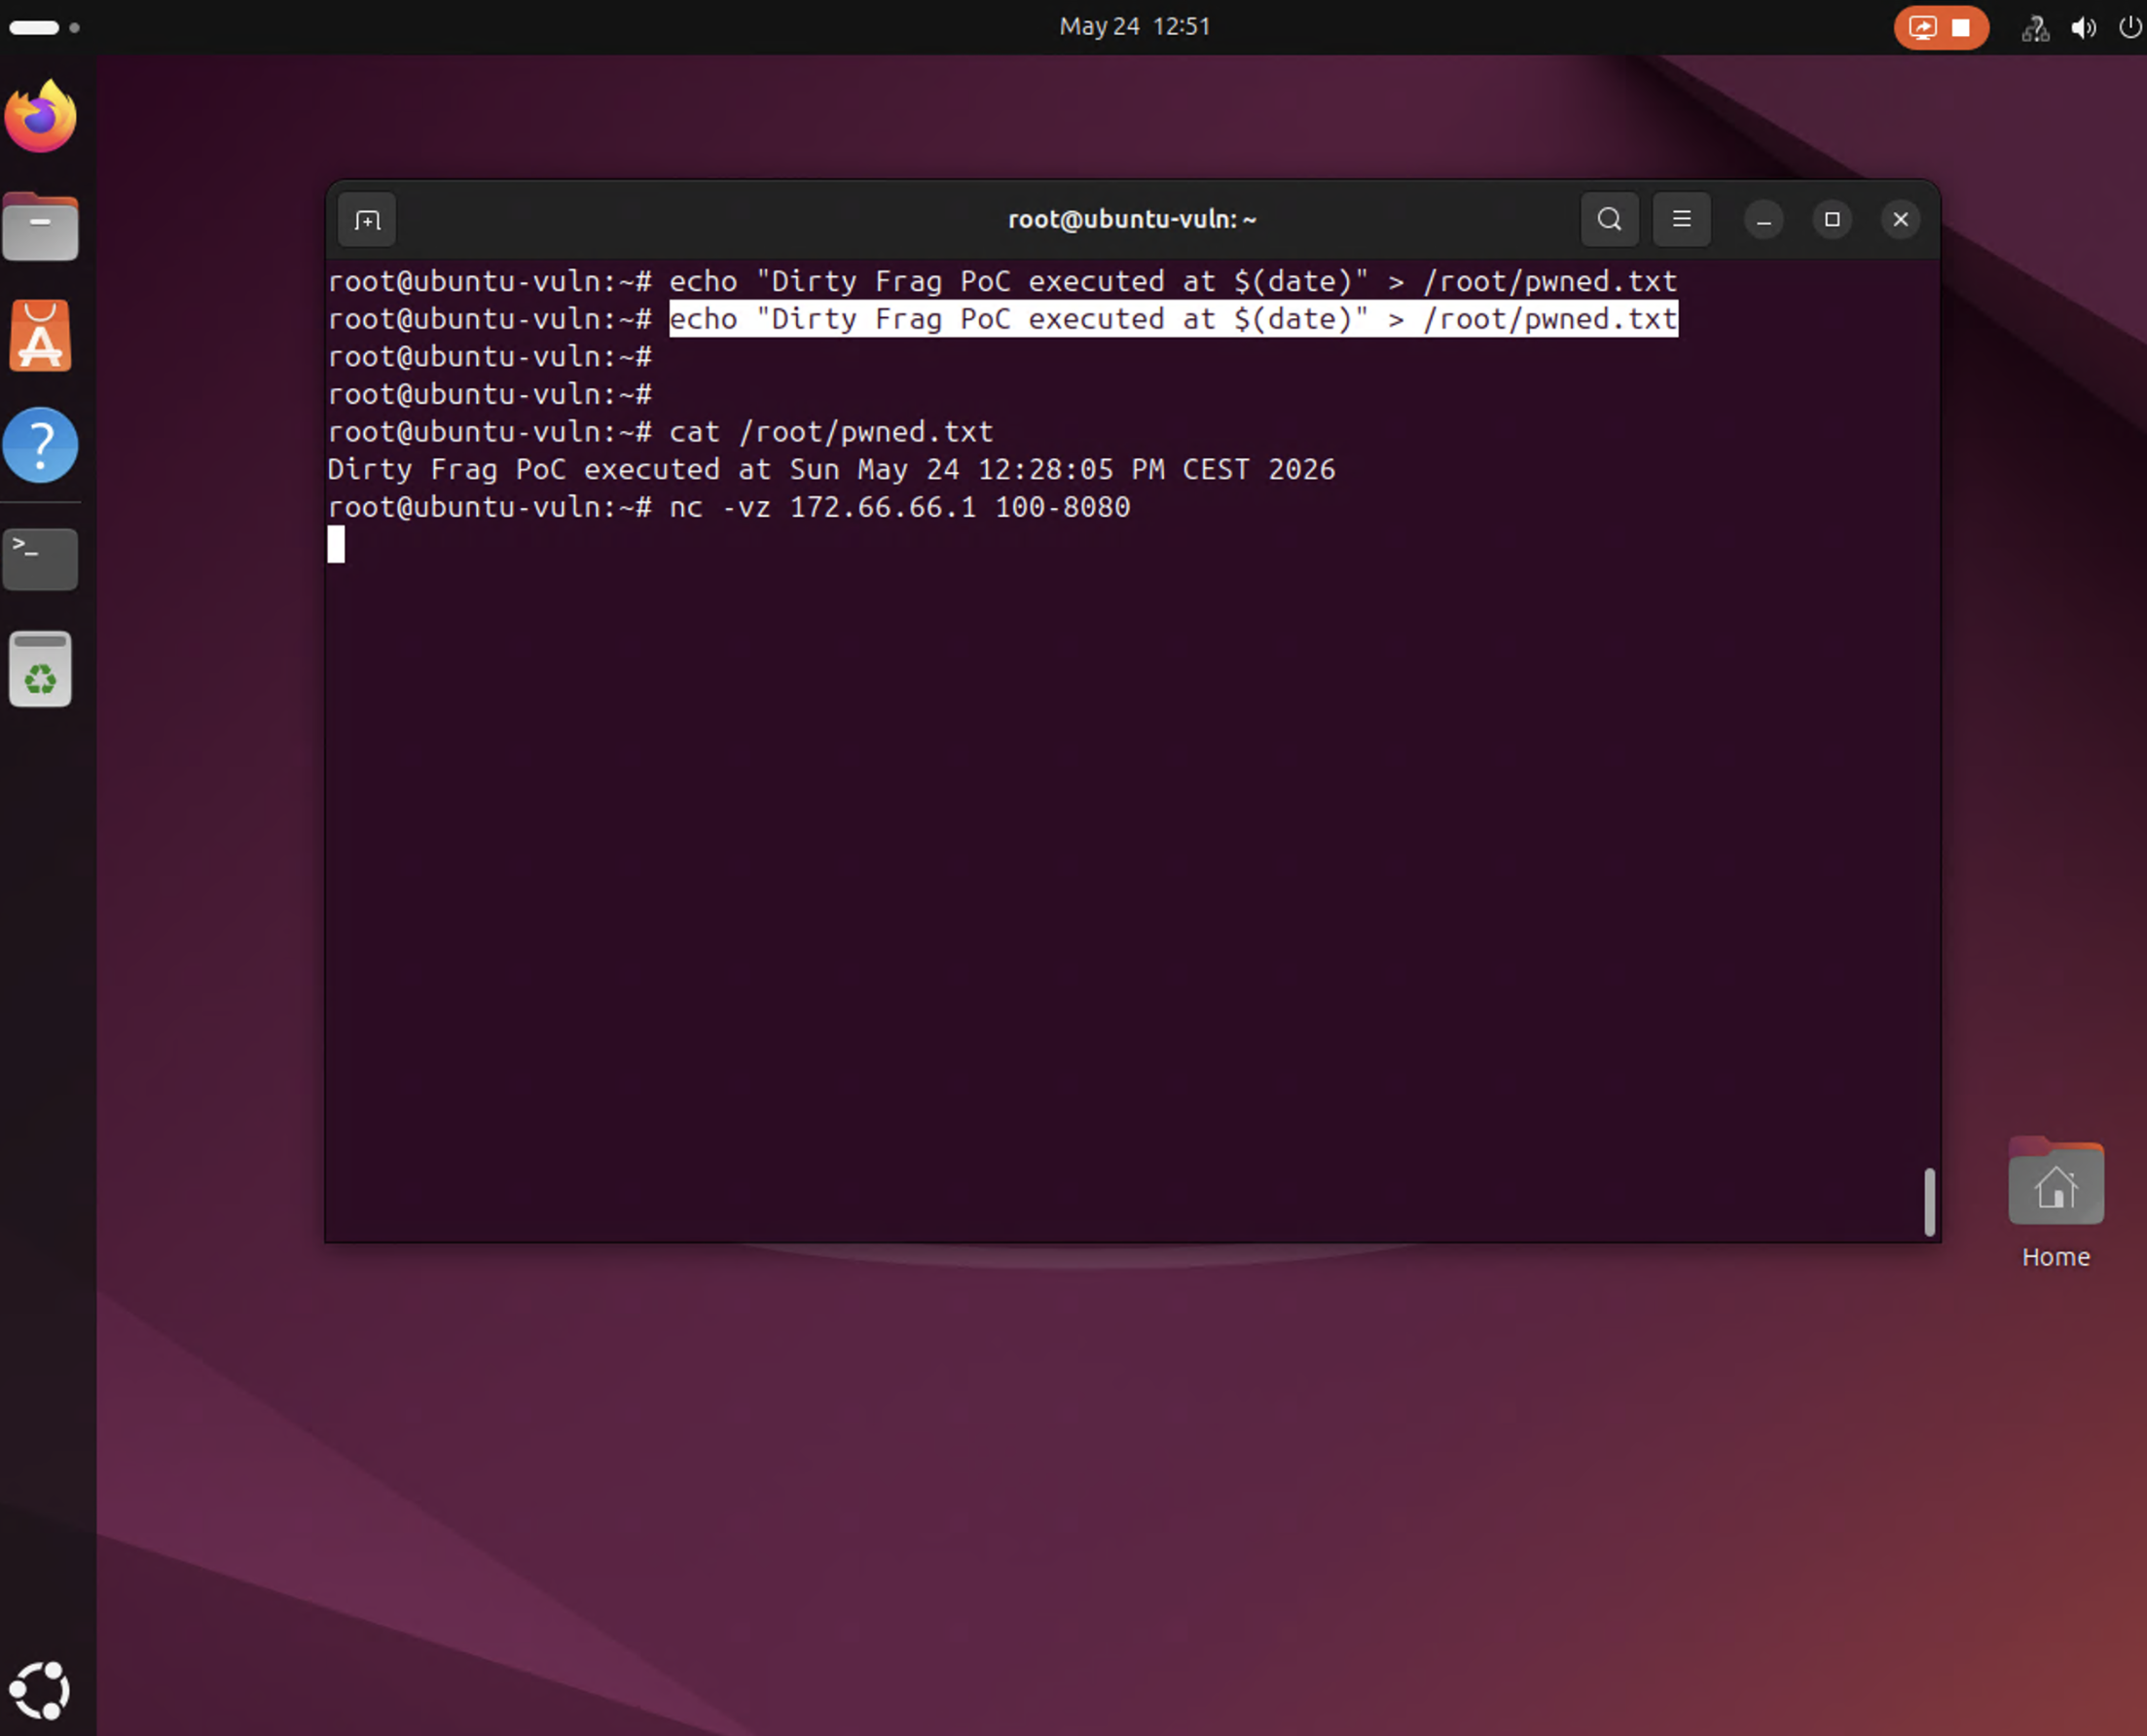The image size is (2147, 1736).
Task: Open the power menu icon
Action: click(2130, 27)
